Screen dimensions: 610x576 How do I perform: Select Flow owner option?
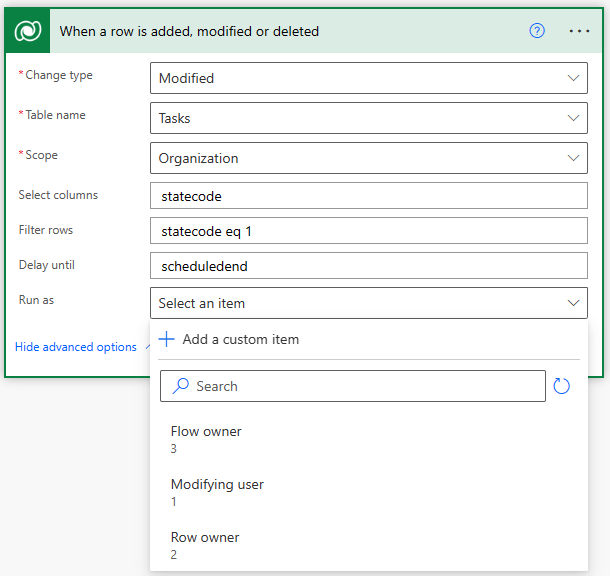point(369,439)
